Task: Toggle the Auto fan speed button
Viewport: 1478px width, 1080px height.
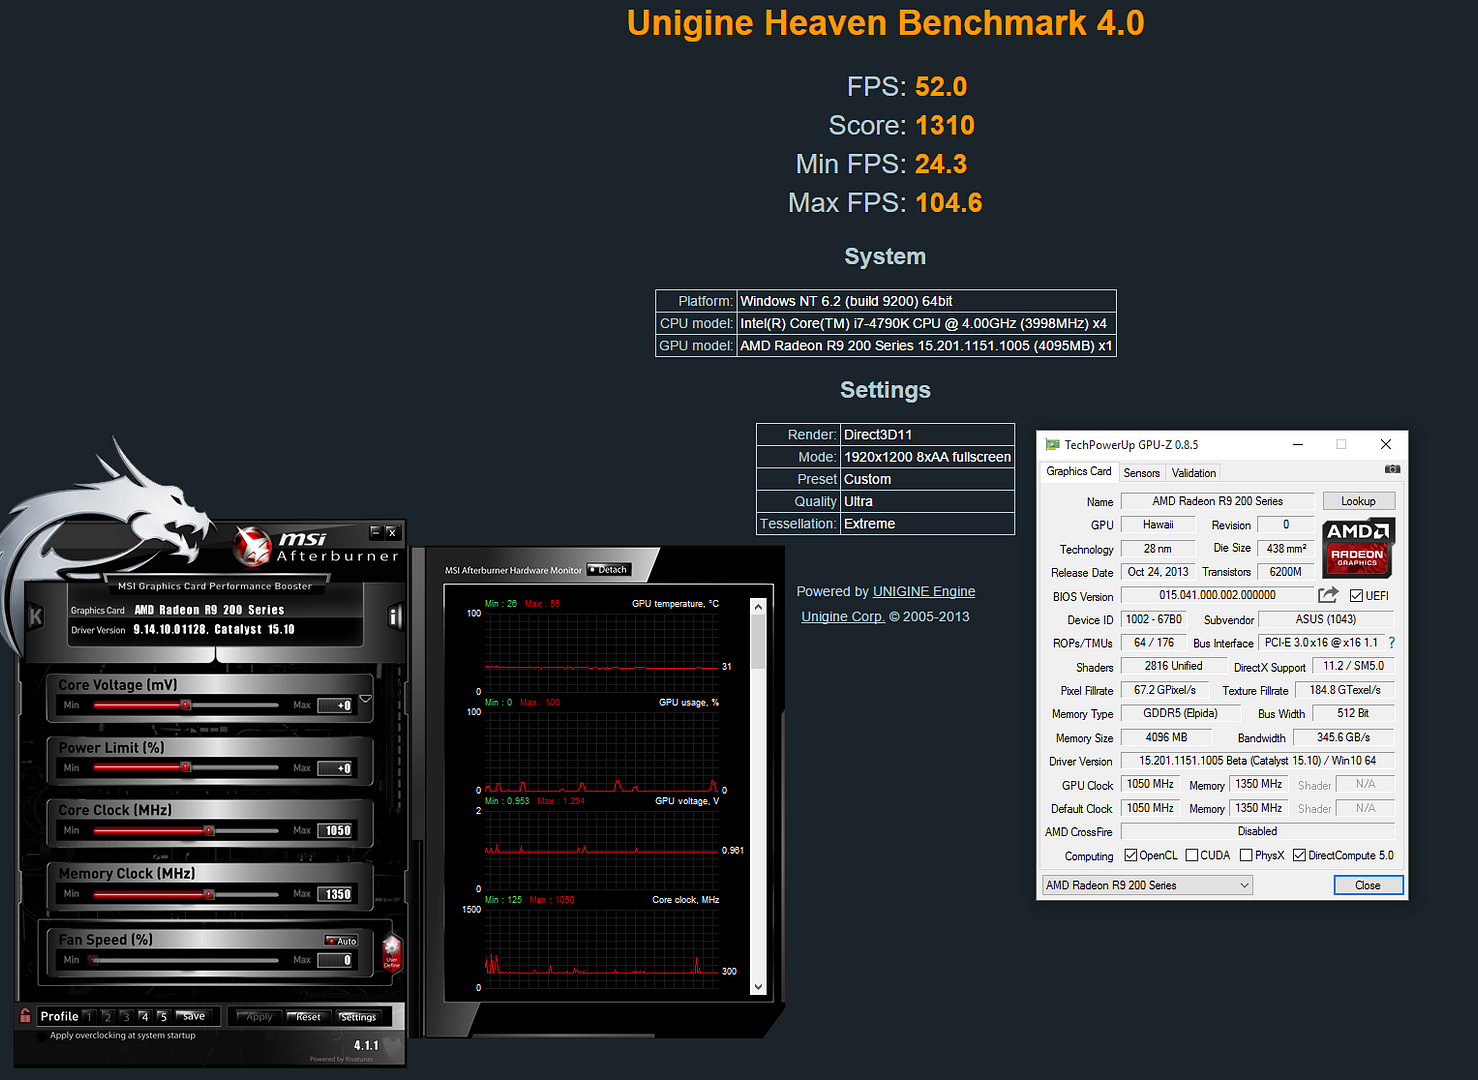Action: click(x=342, y=941)
